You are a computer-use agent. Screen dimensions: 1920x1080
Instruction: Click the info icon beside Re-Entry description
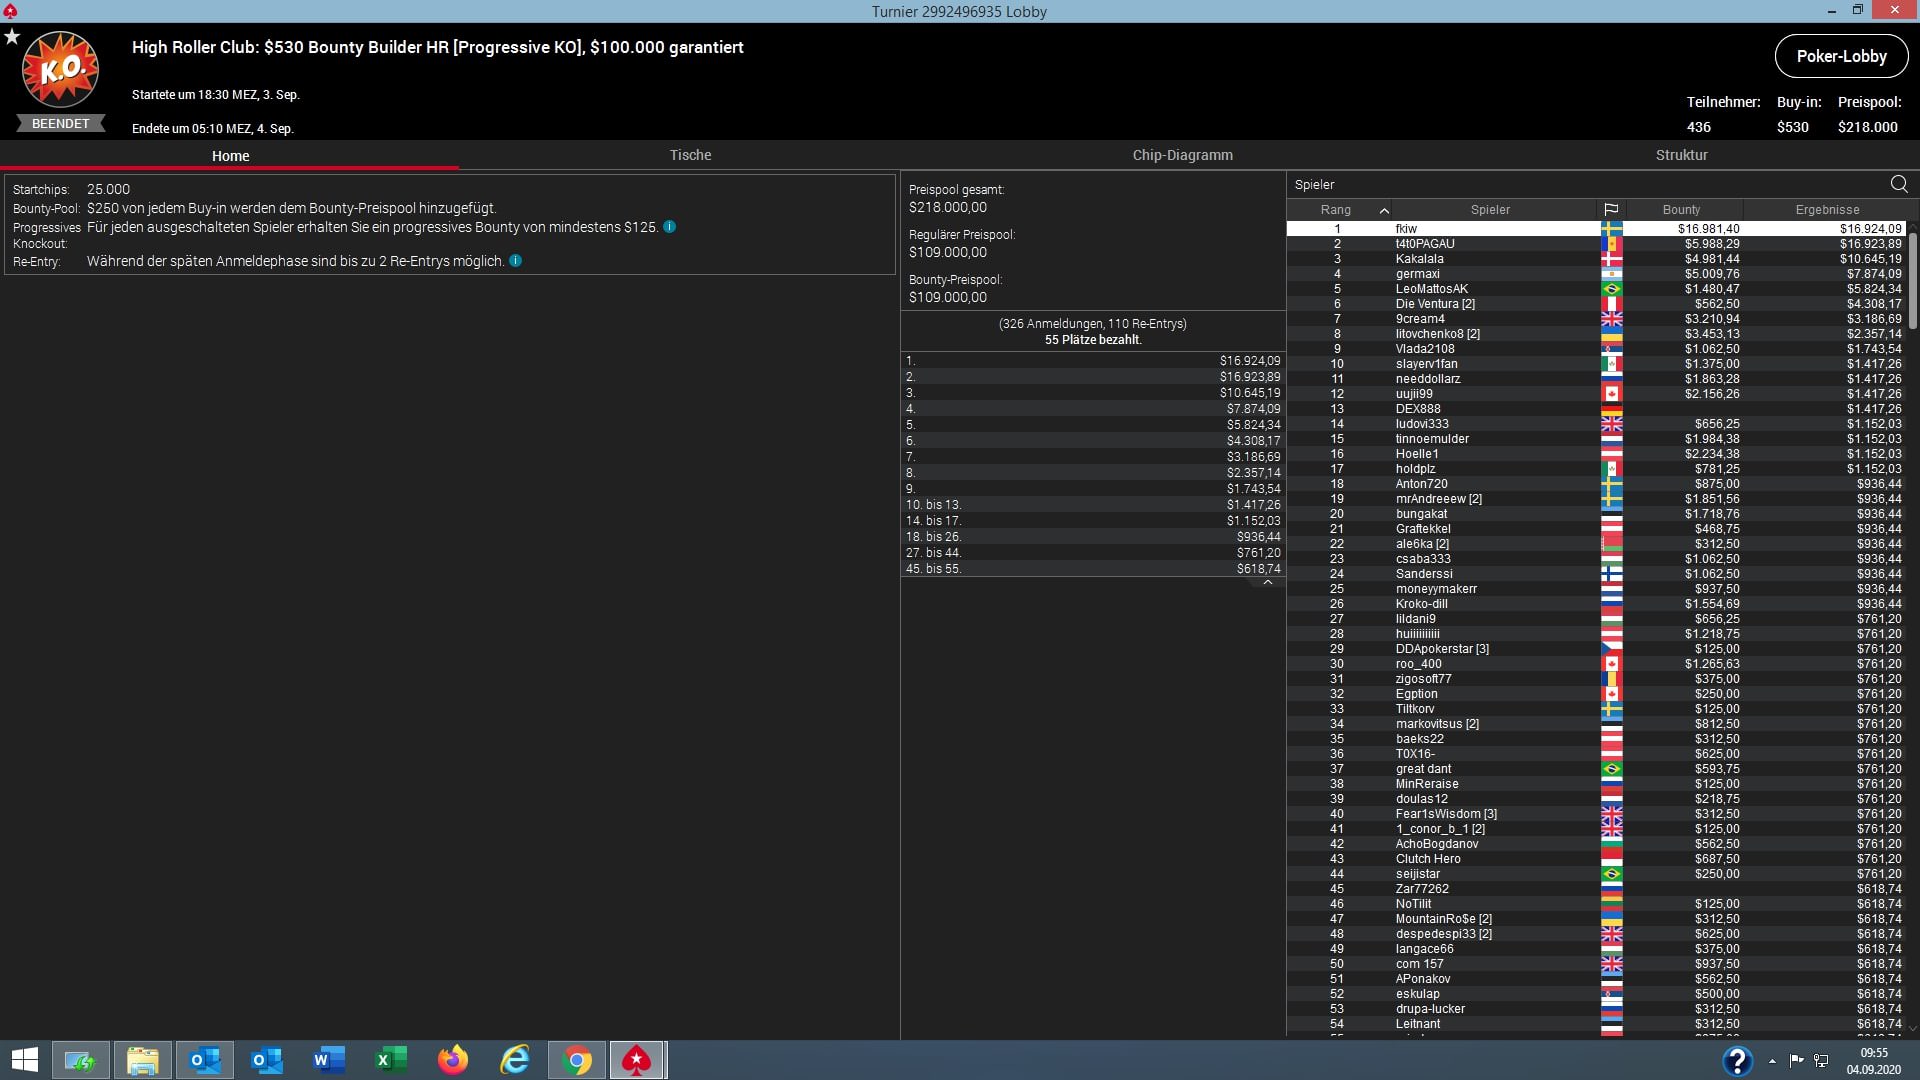(516, 261)
